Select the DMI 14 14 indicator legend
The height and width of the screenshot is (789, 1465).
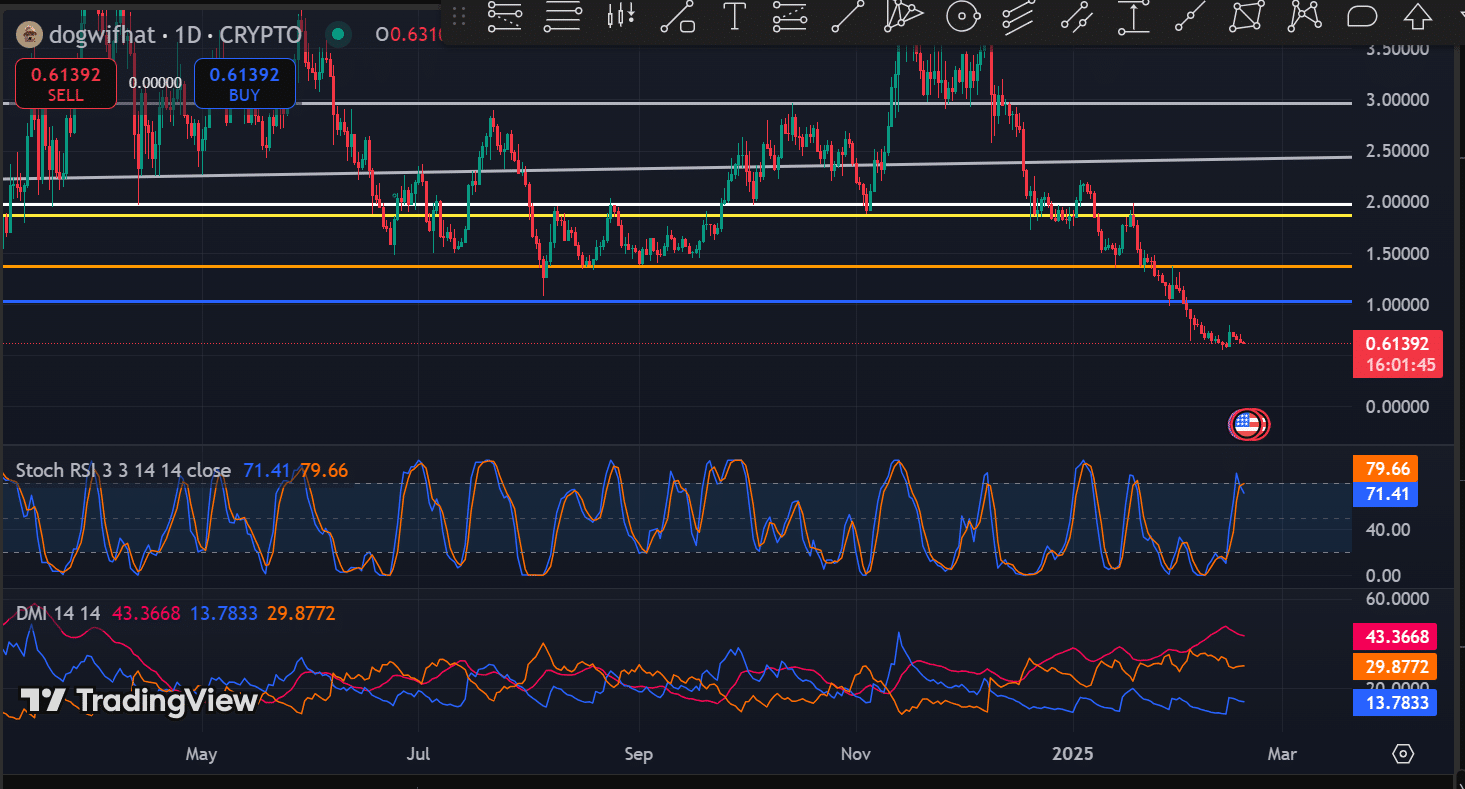pos(58,613)
